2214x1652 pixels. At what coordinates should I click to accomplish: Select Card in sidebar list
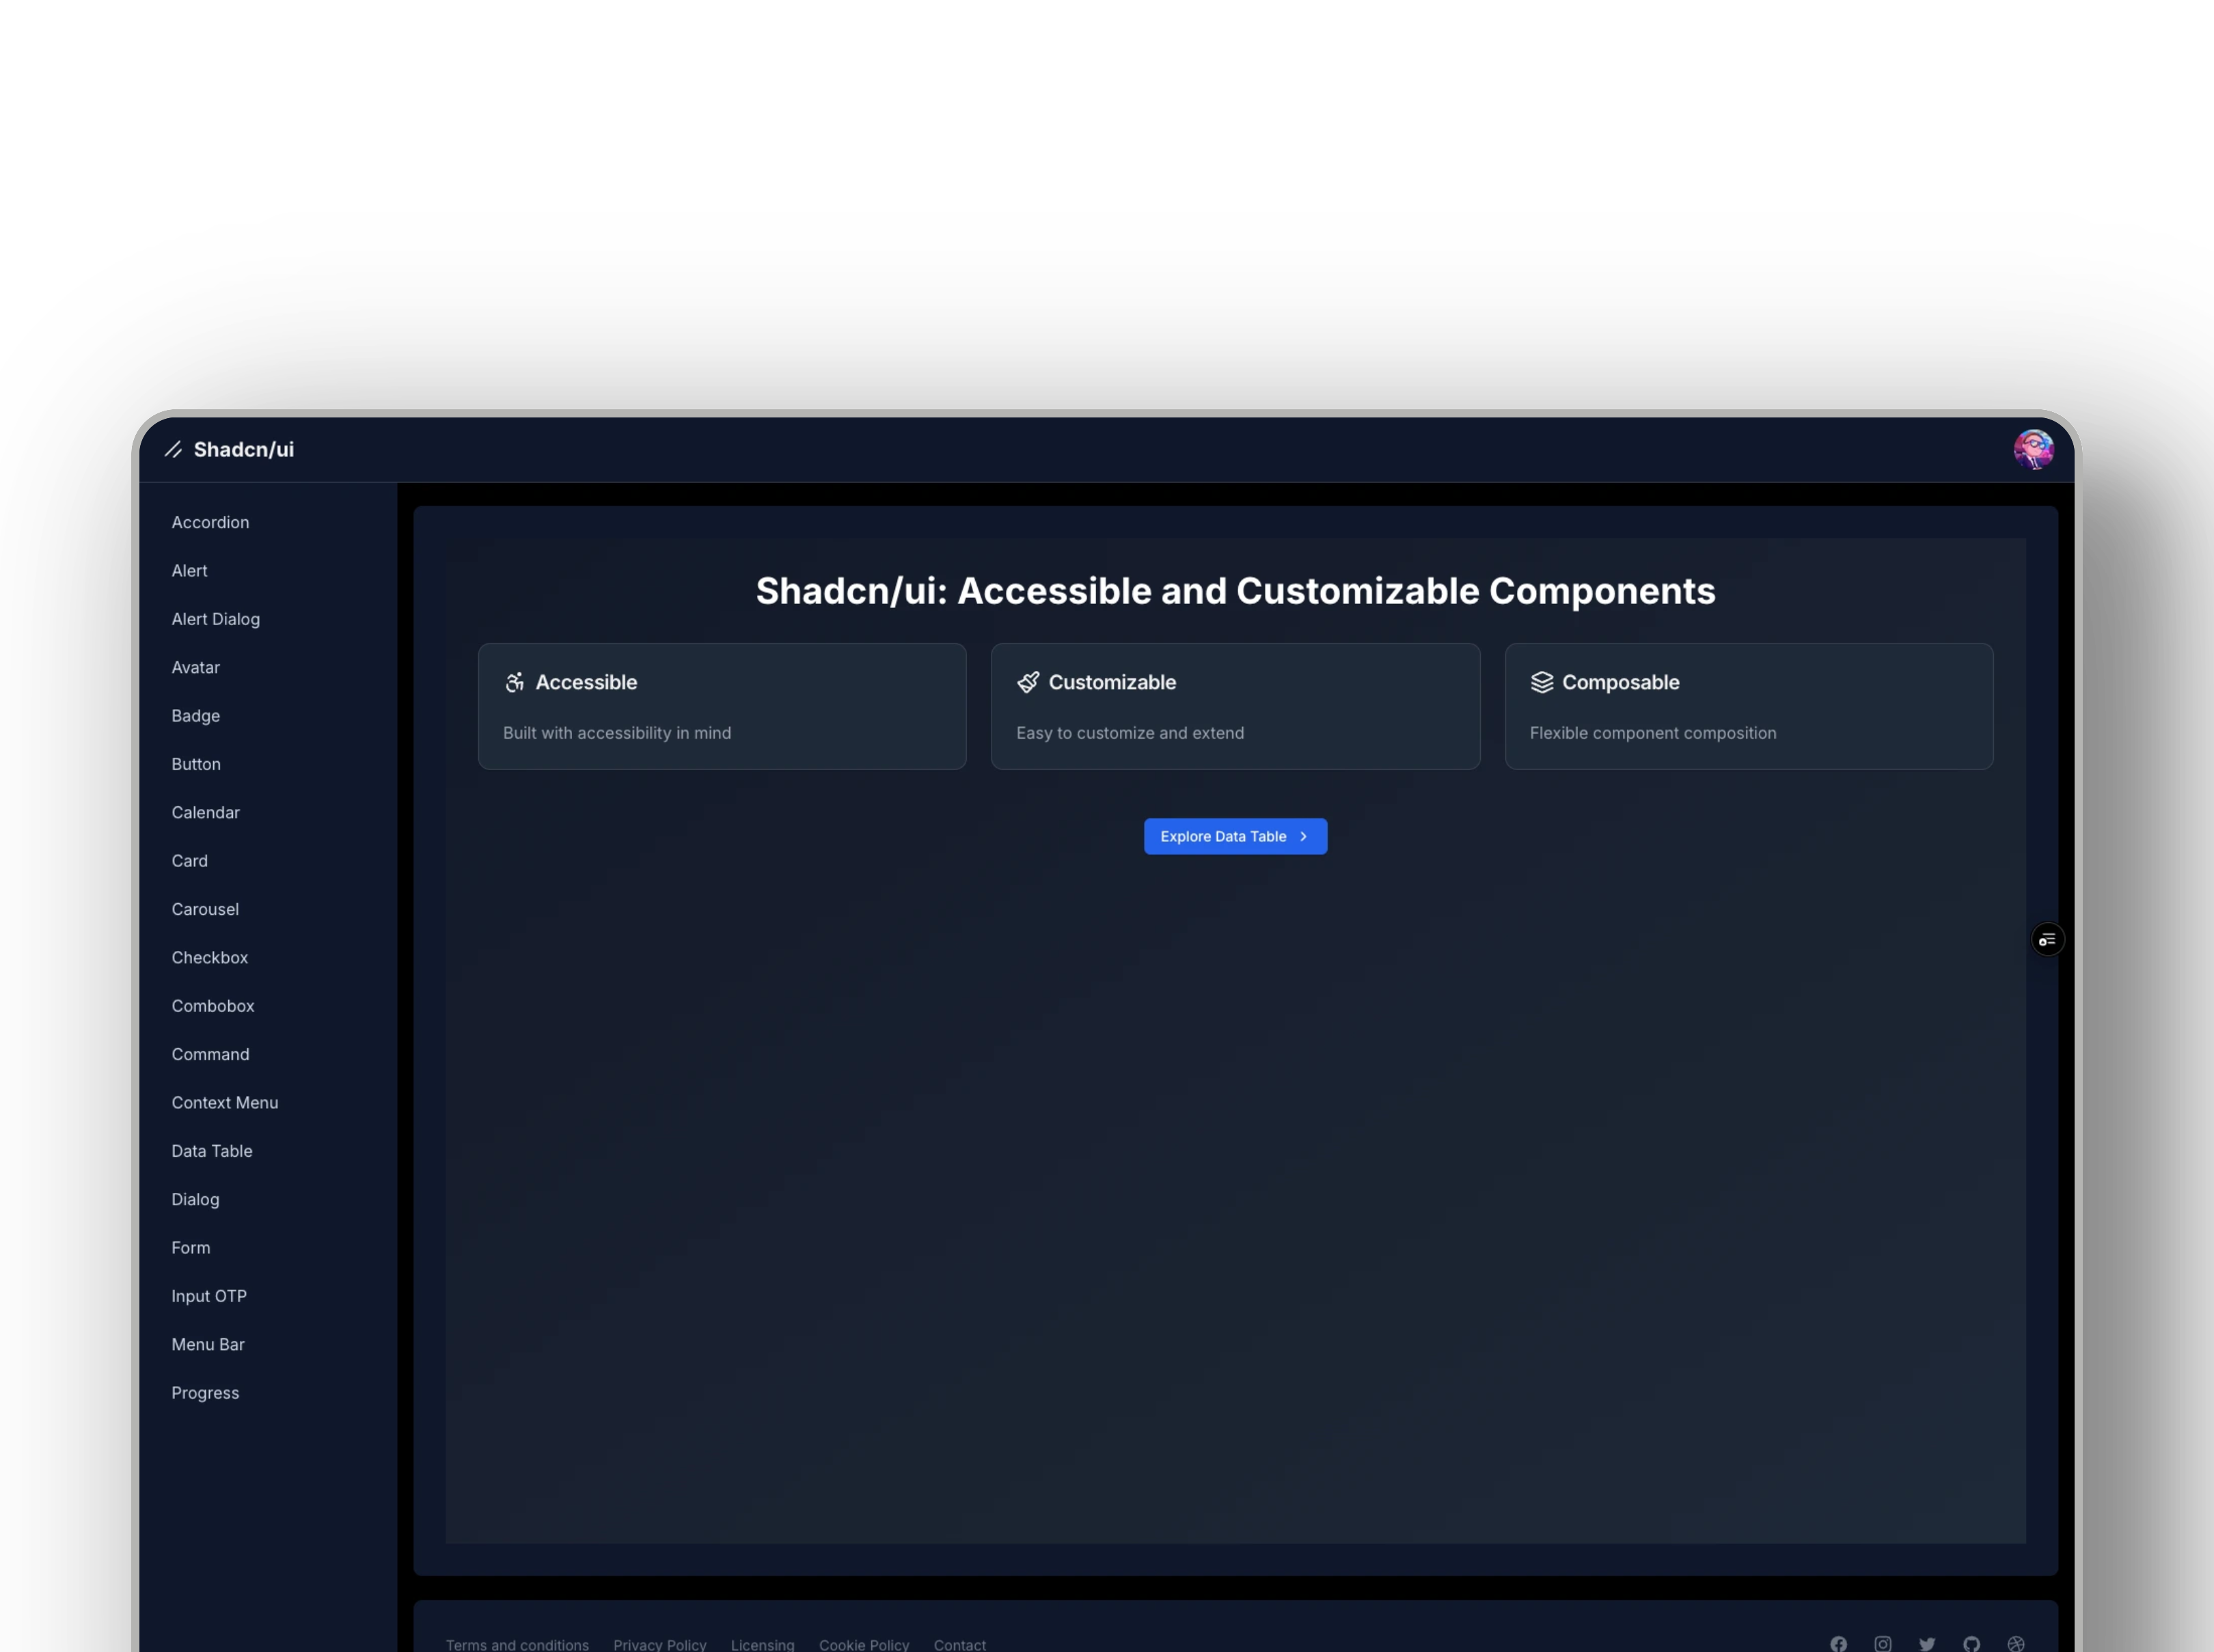point(189,861)
